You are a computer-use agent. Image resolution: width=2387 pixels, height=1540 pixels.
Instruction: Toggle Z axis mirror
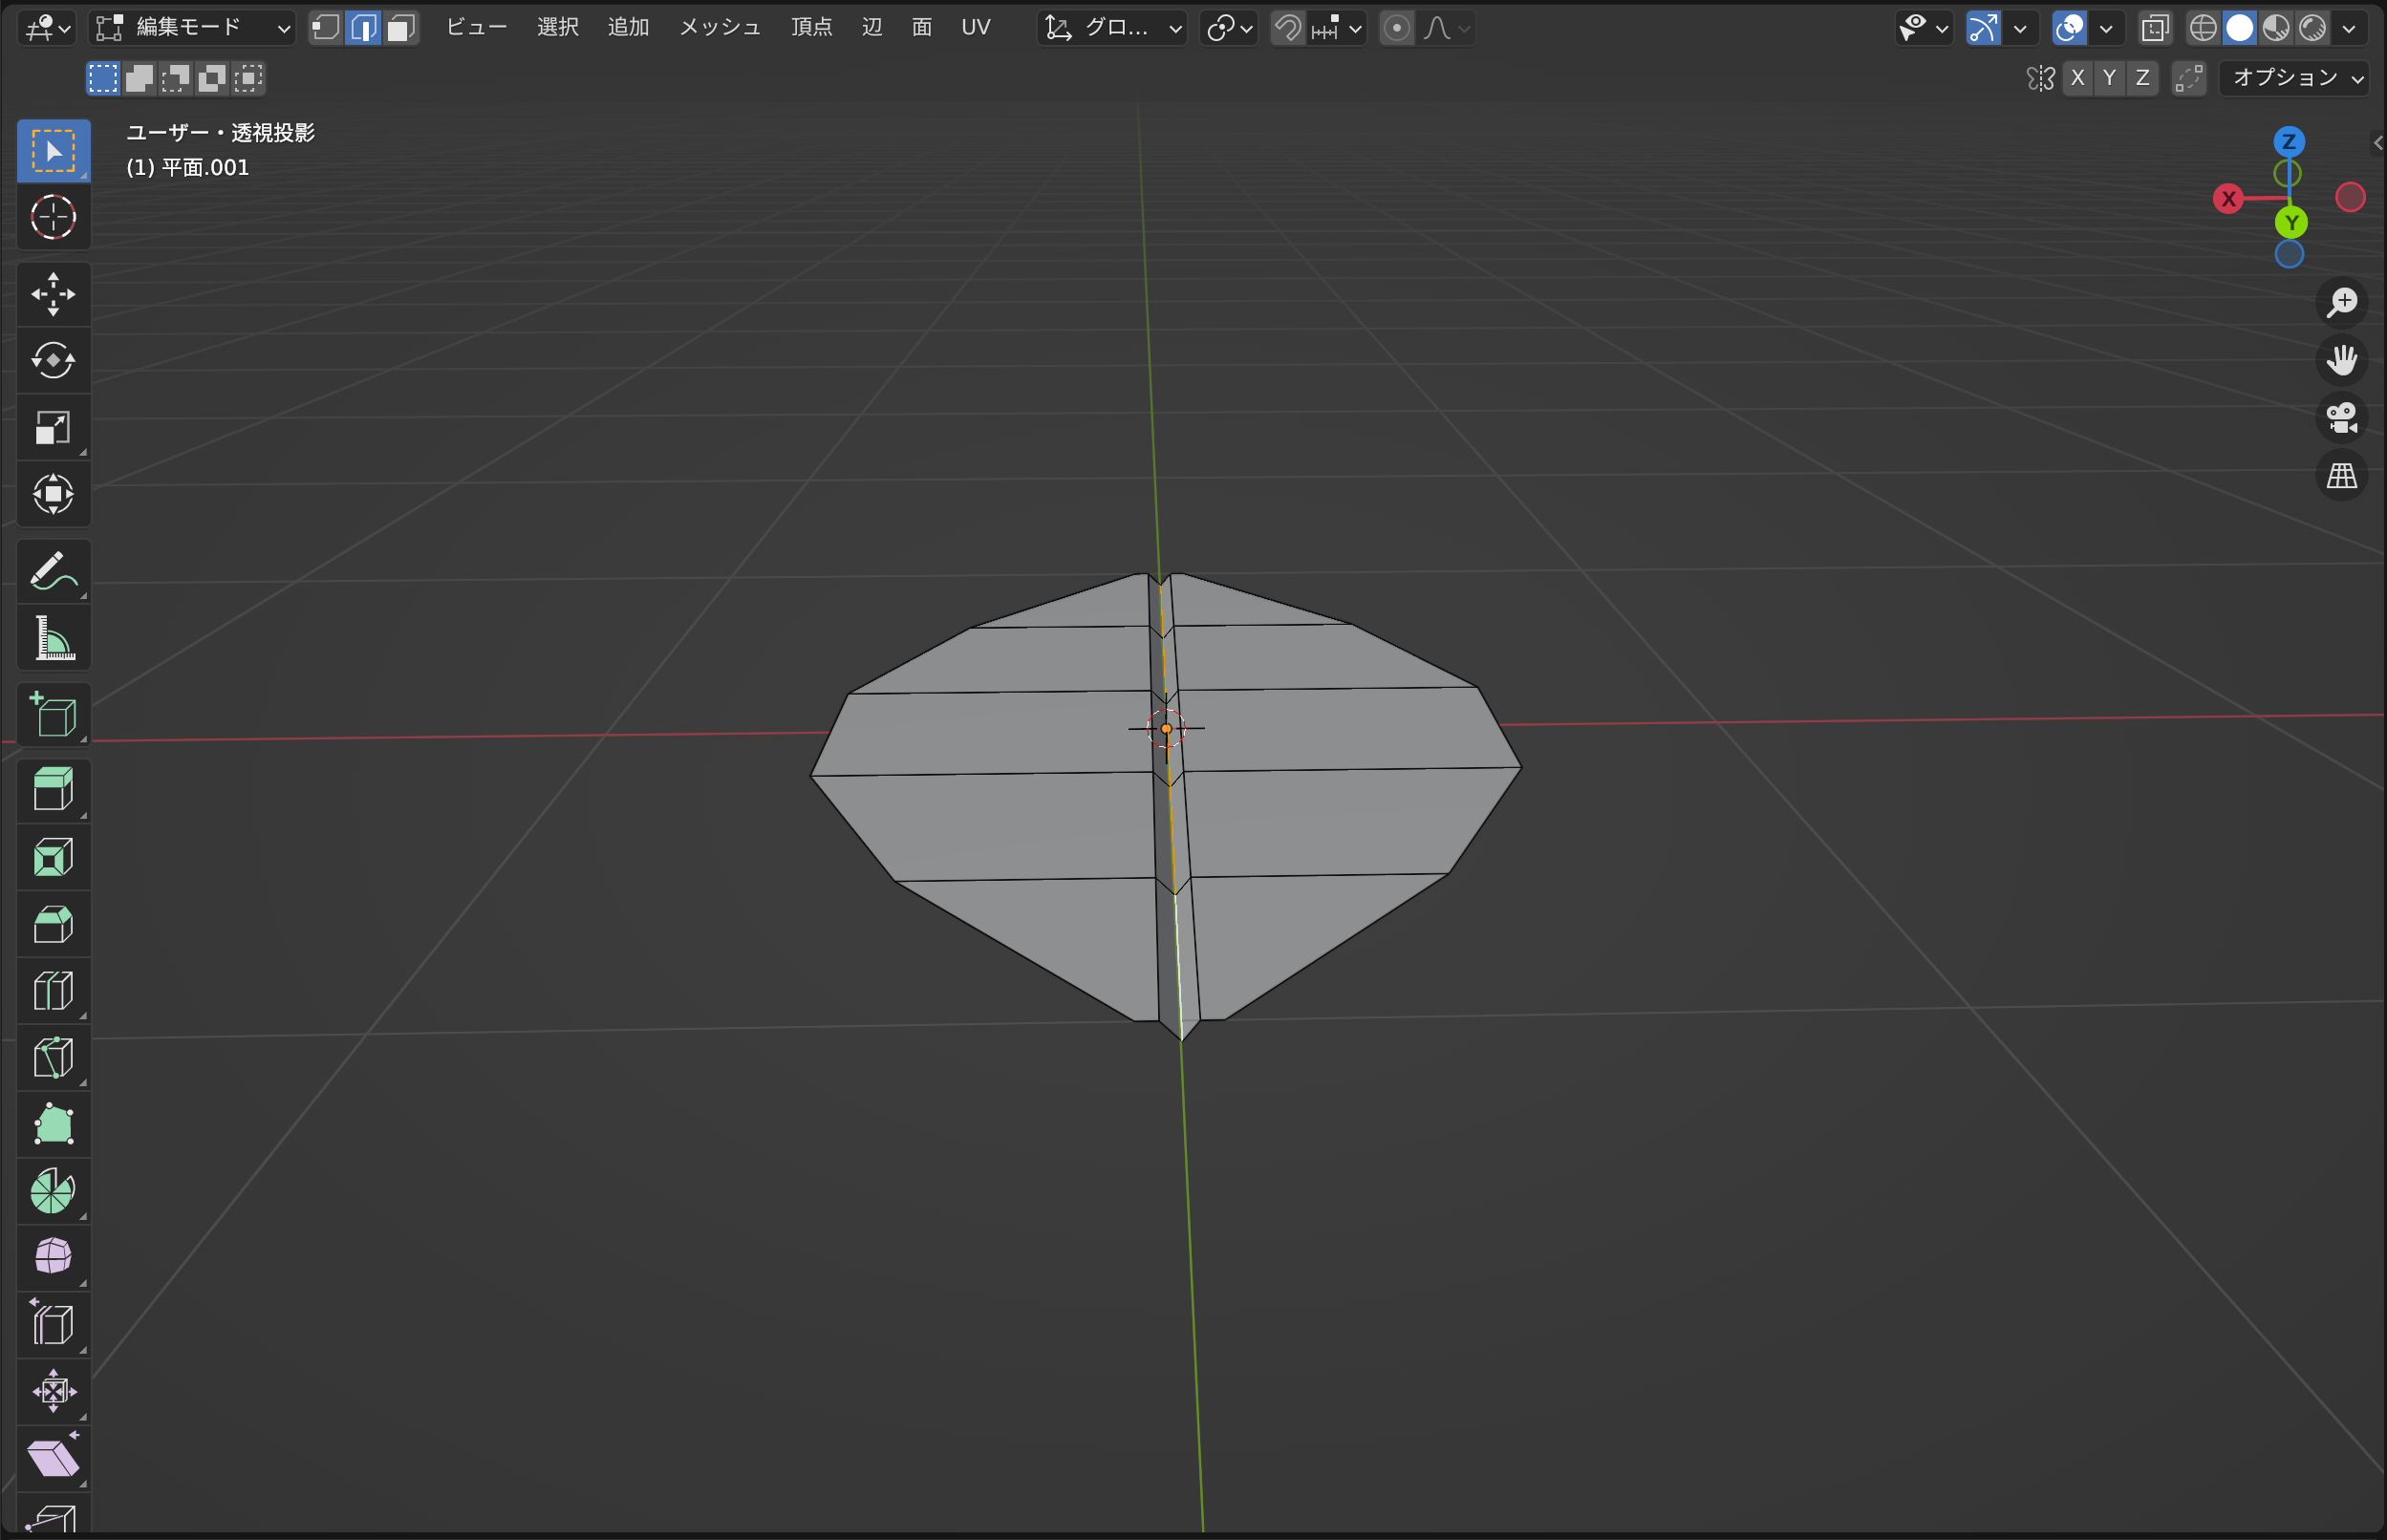2142,78
